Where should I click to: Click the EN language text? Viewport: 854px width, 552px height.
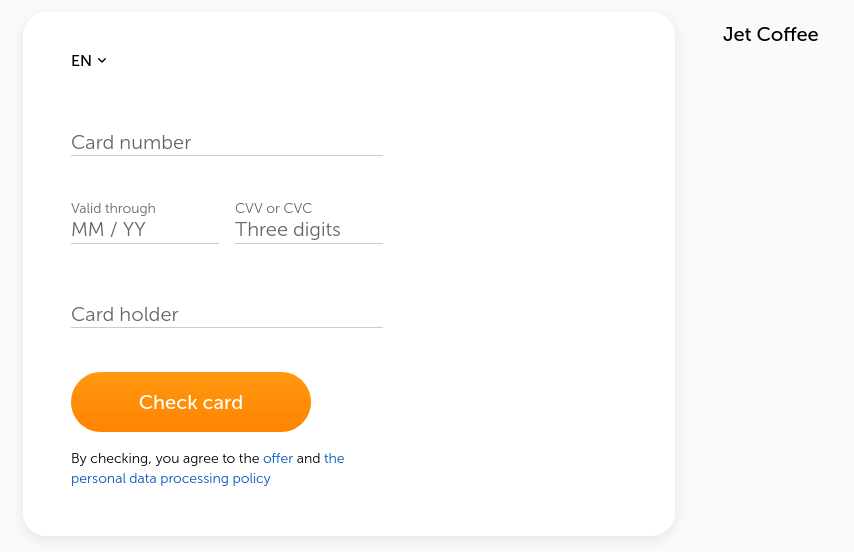[81, 61]
